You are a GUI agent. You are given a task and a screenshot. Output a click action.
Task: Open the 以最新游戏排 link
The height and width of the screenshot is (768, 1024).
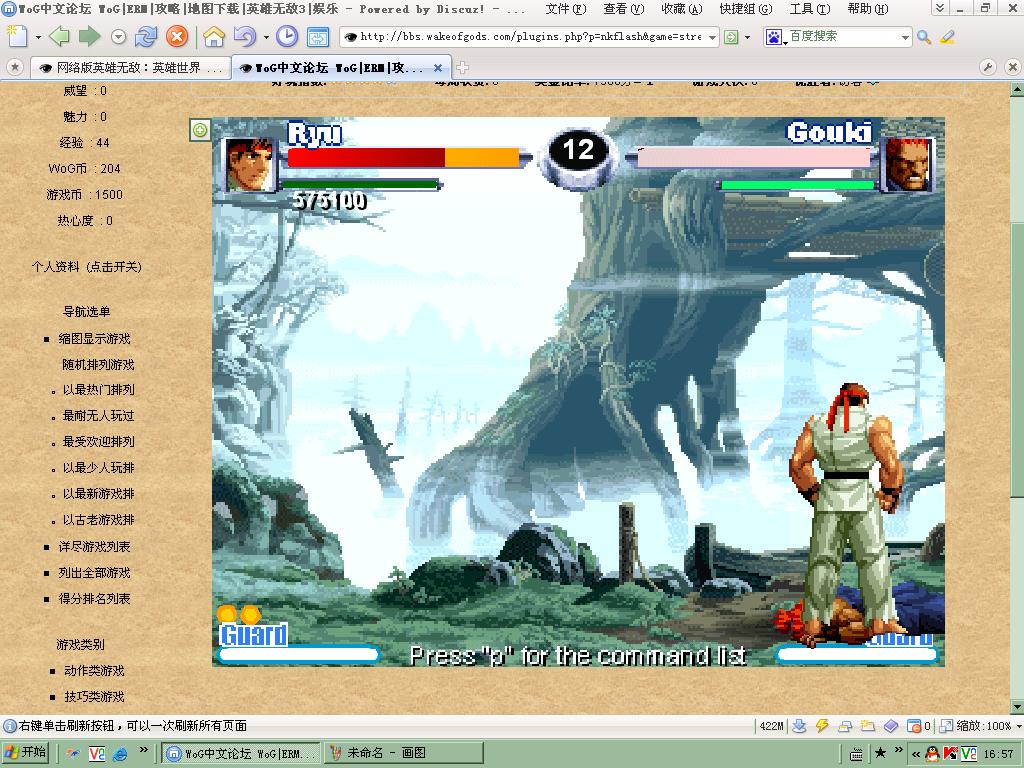tap(98, 494)
